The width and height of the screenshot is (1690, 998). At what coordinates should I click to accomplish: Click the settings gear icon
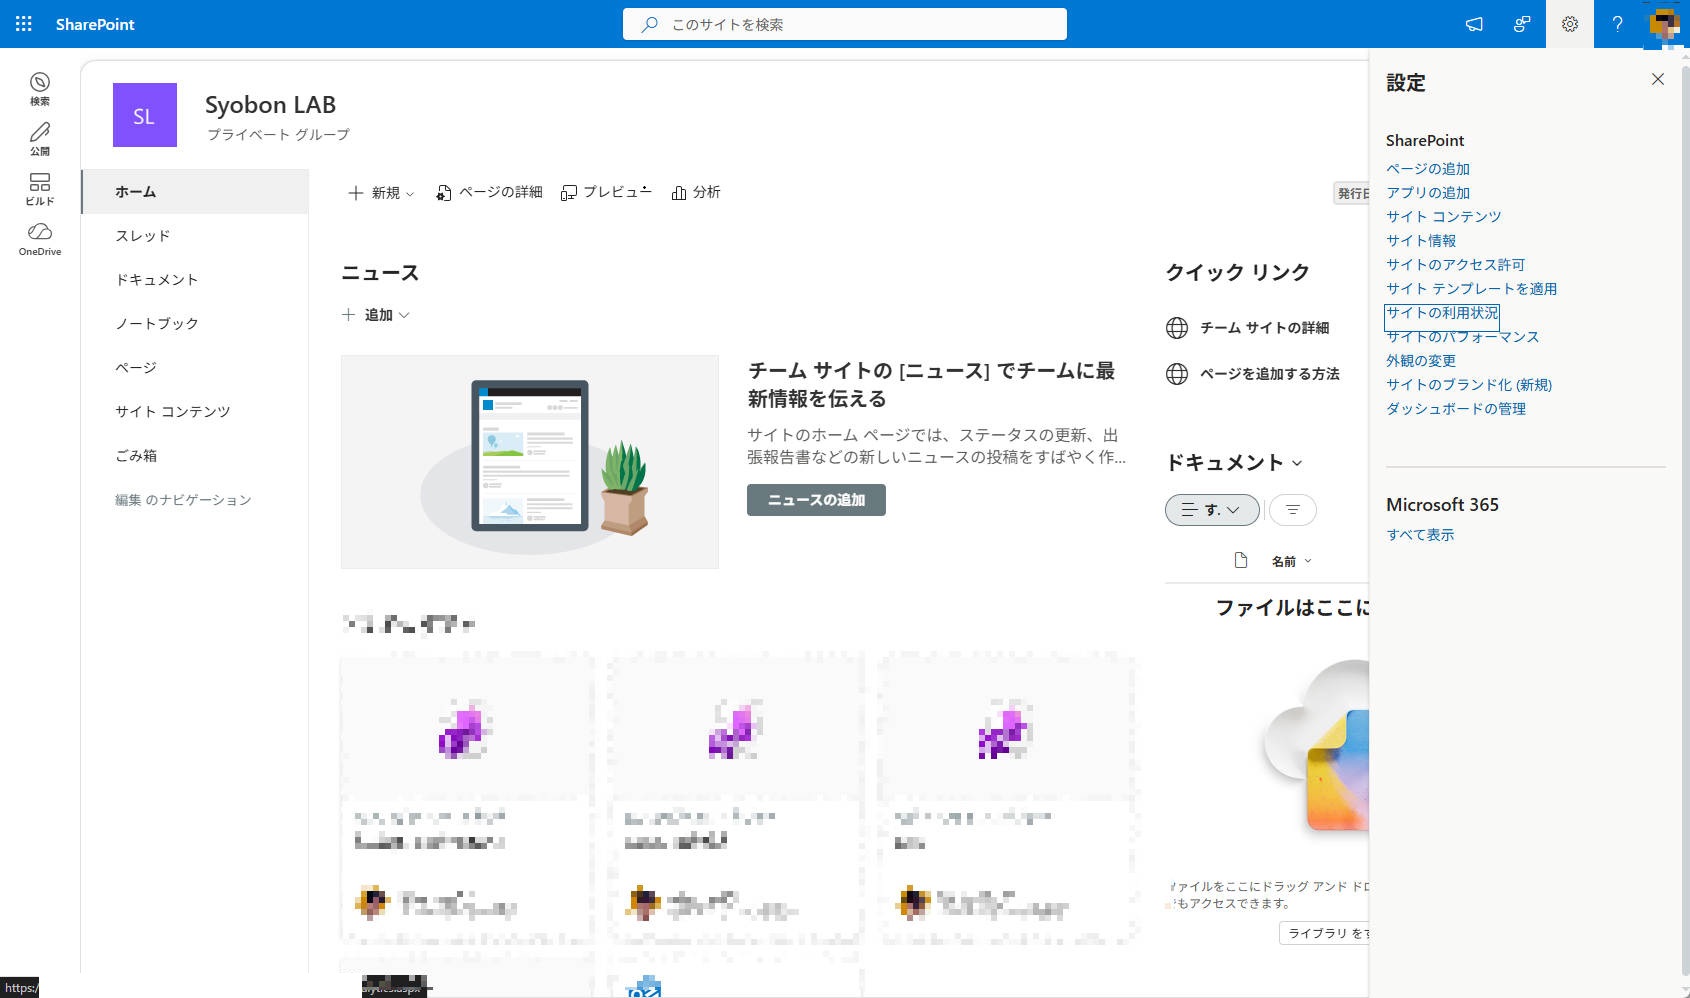pos(1570,24)
